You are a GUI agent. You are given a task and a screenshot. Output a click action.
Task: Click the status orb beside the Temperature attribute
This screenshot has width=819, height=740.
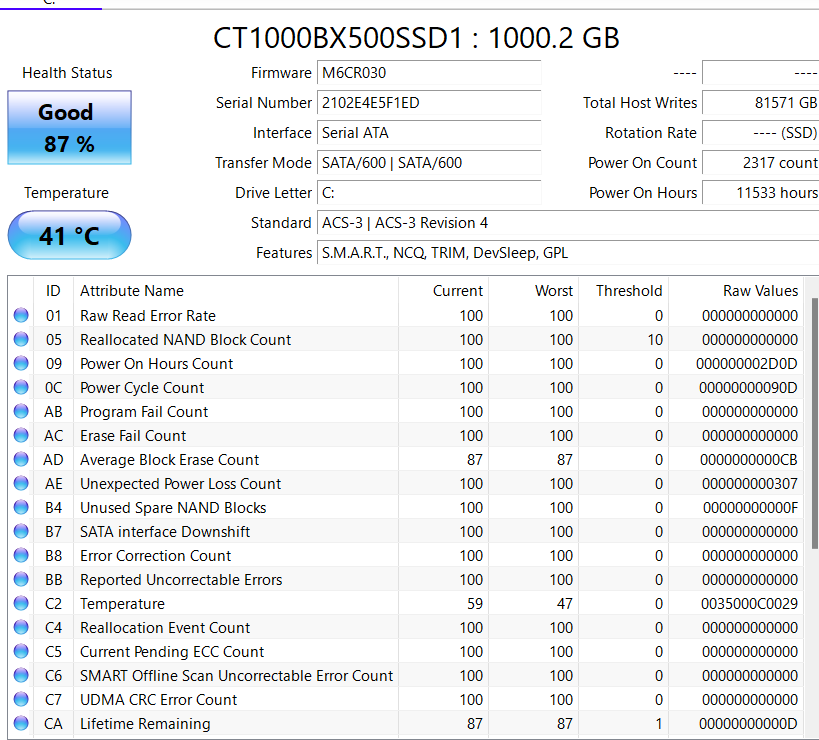tap(21, 604)
